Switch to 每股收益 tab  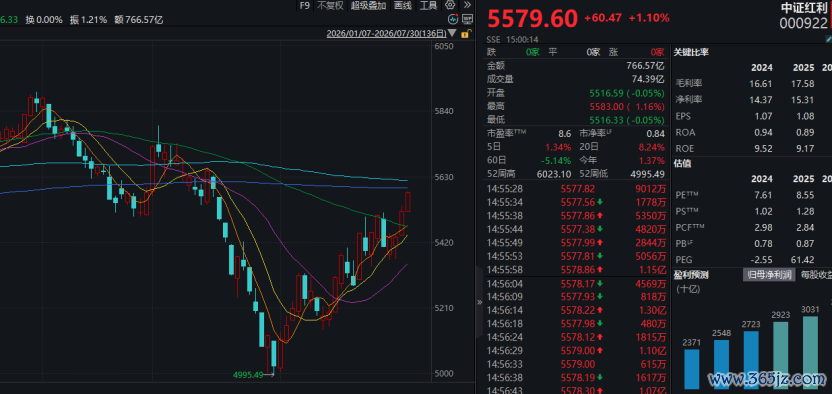[816, 275]
